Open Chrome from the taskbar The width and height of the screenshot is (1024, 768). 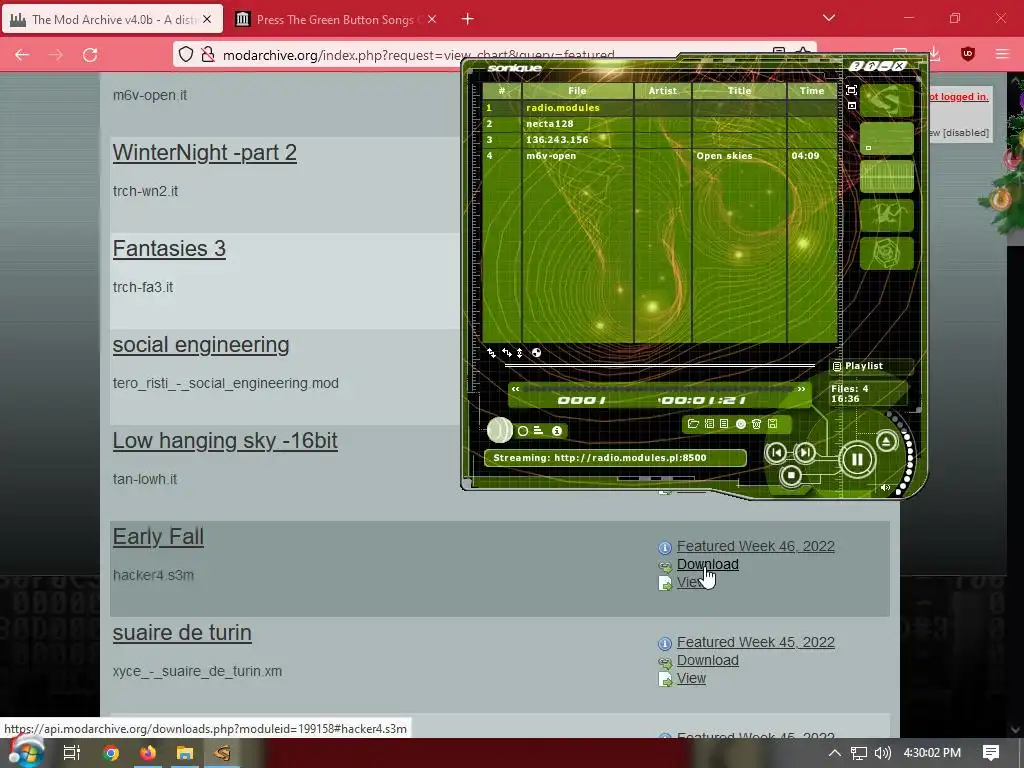[x=112, y=753]
